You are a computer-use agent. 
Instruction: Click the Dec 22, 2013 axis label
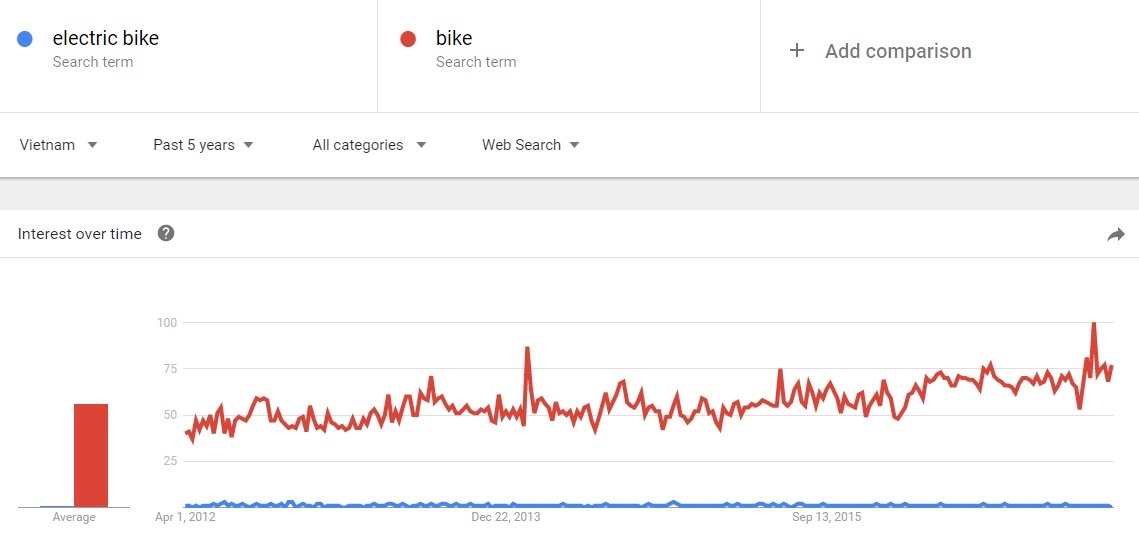506,517
